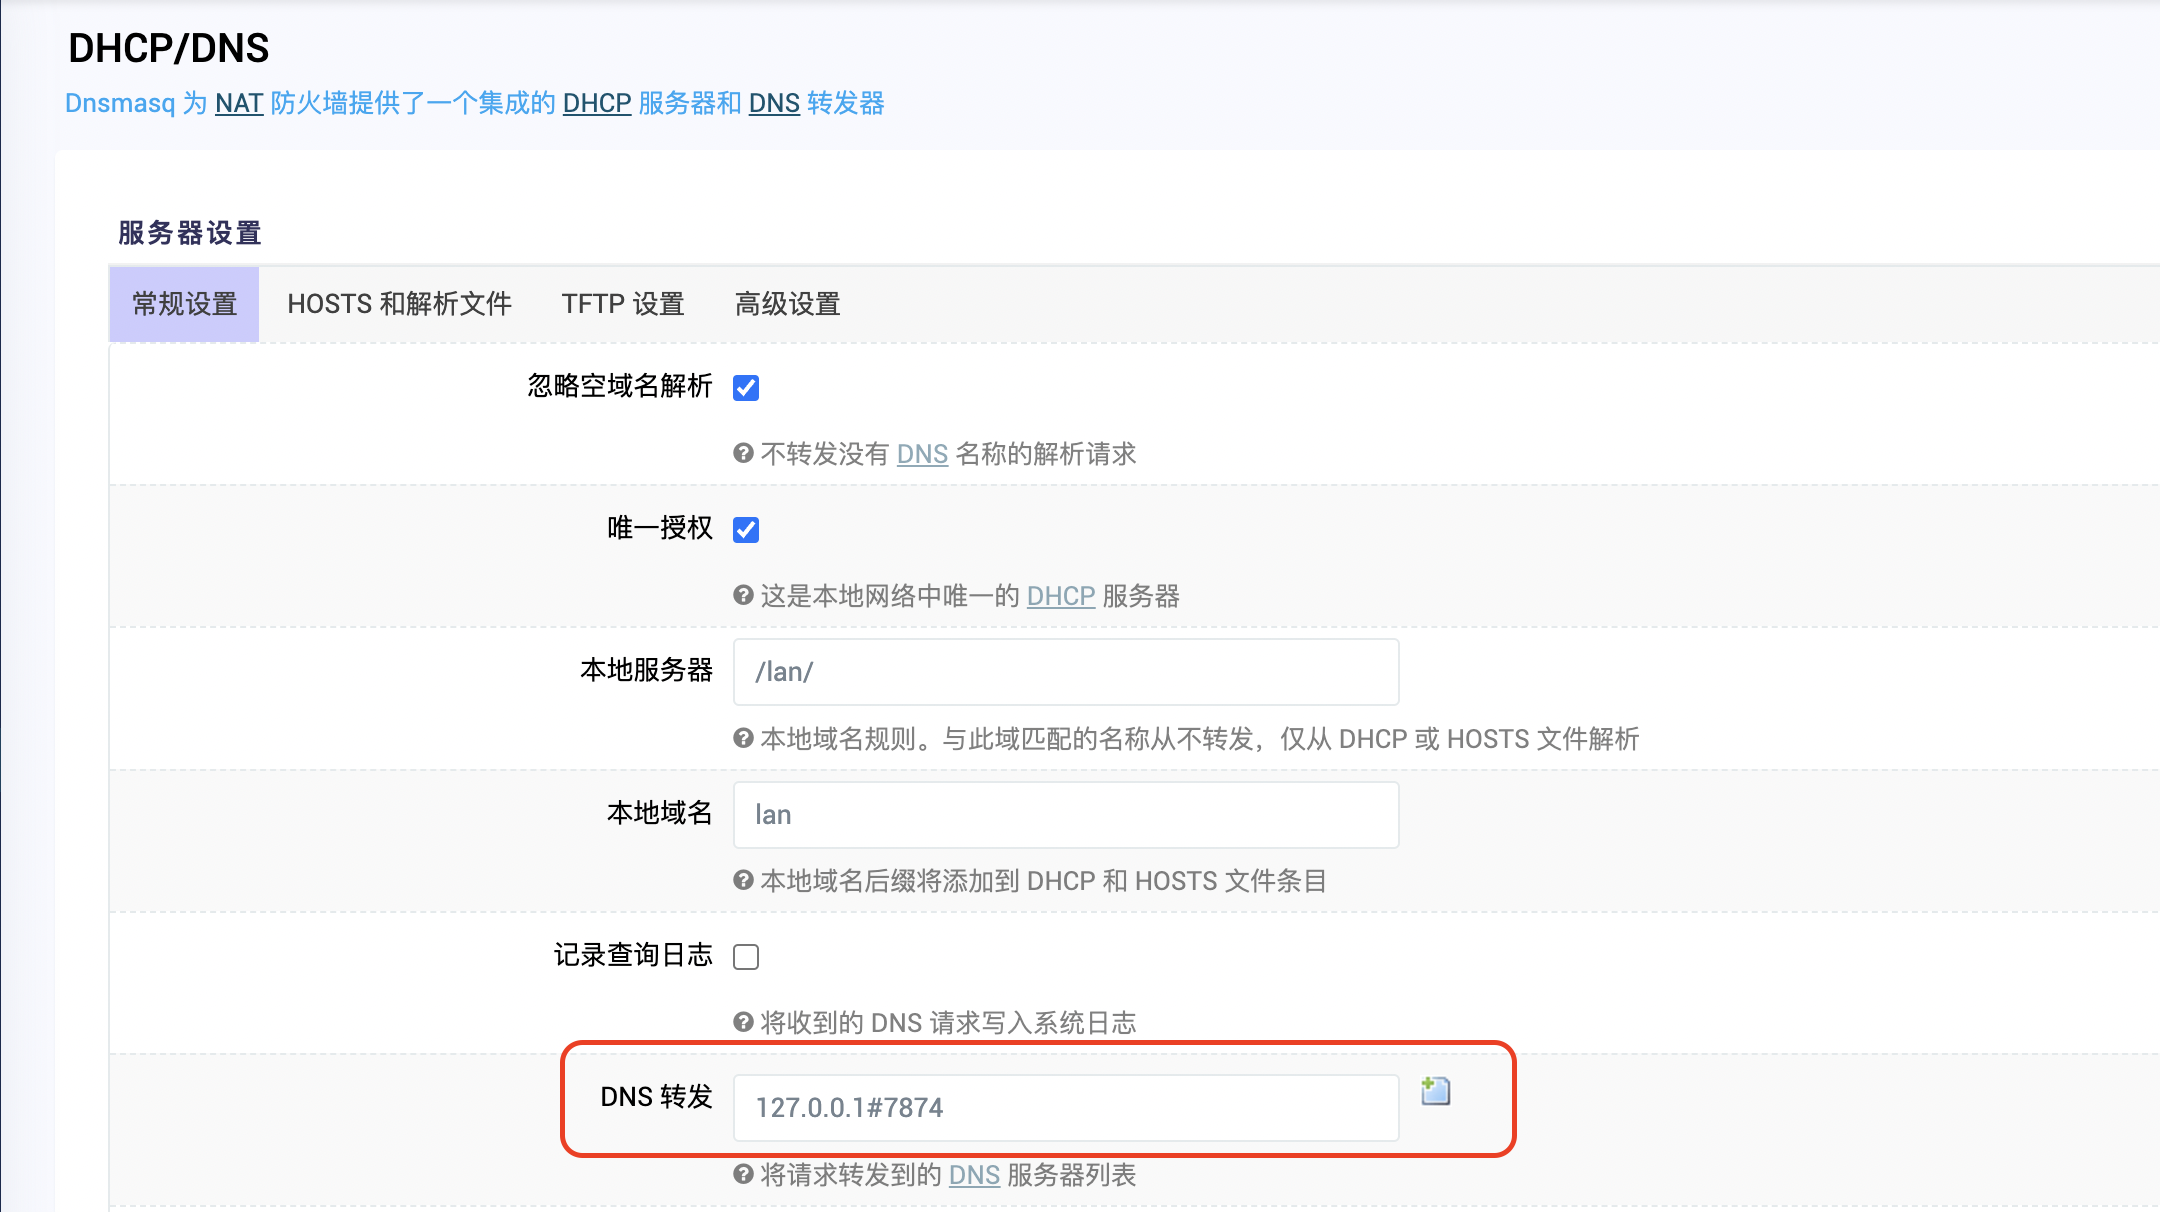
Task: Click help icon beside 将收到的 DNS 请求 hint
Action: (x=743, y=1022)
